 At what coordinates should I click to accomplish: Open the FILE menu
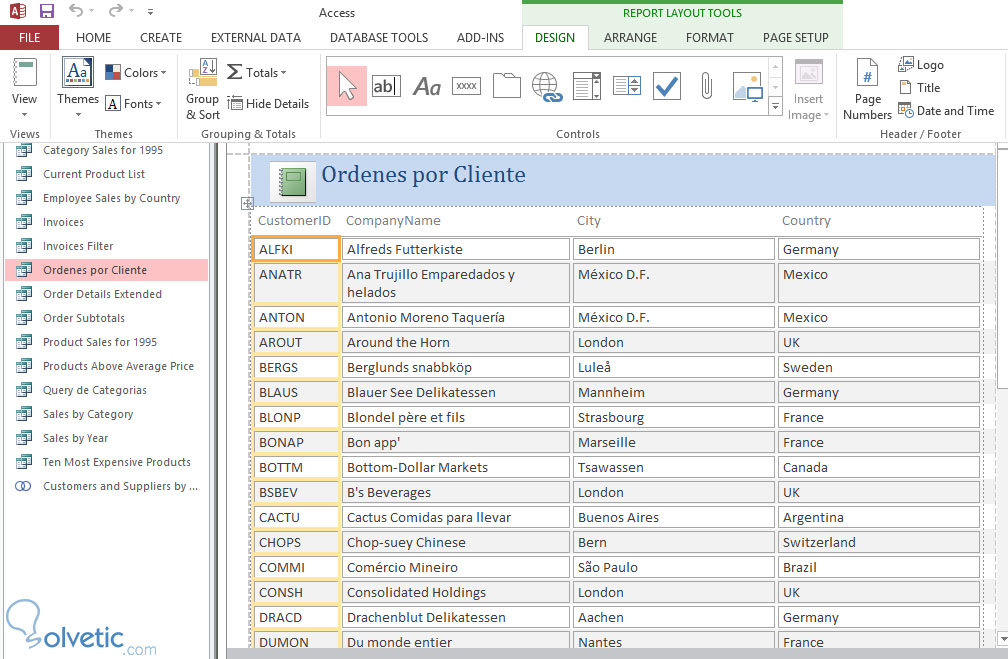[x=29, y=38]
